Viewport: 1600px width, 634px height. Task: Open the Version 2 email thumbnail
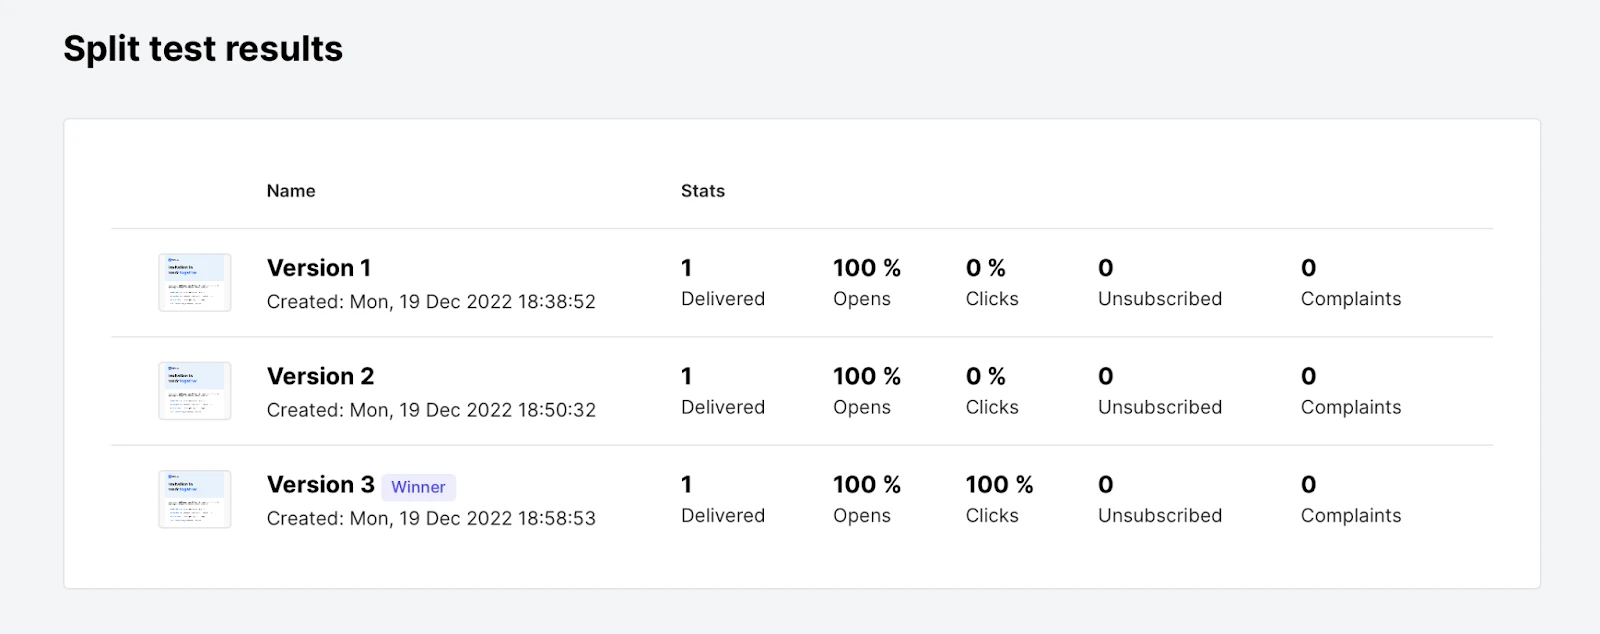195,391
